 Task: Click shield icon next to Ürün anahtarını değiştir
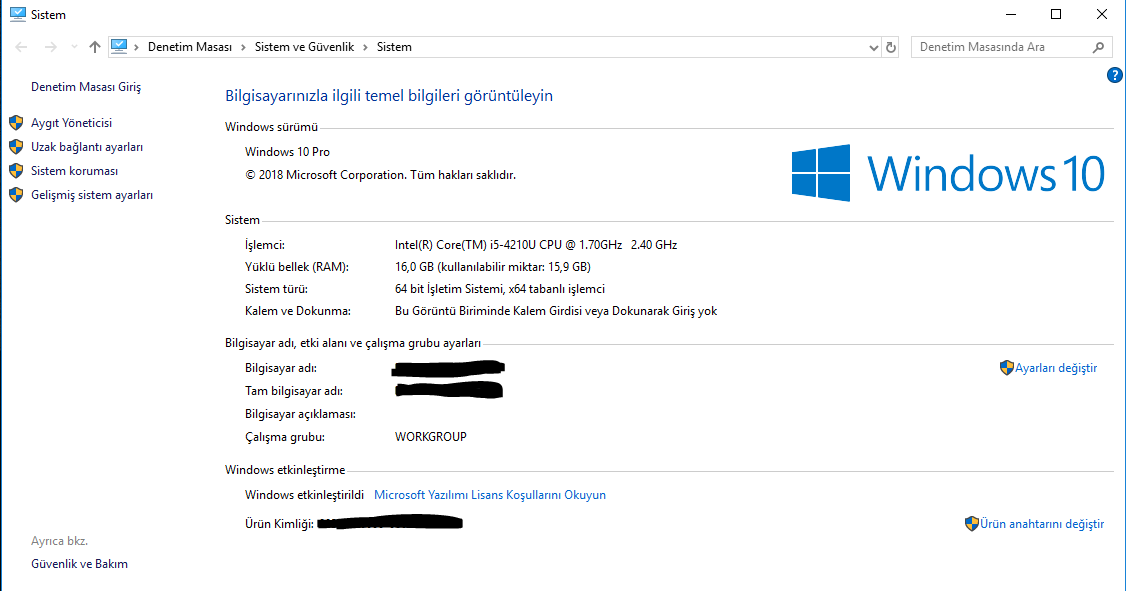(972, 523)
